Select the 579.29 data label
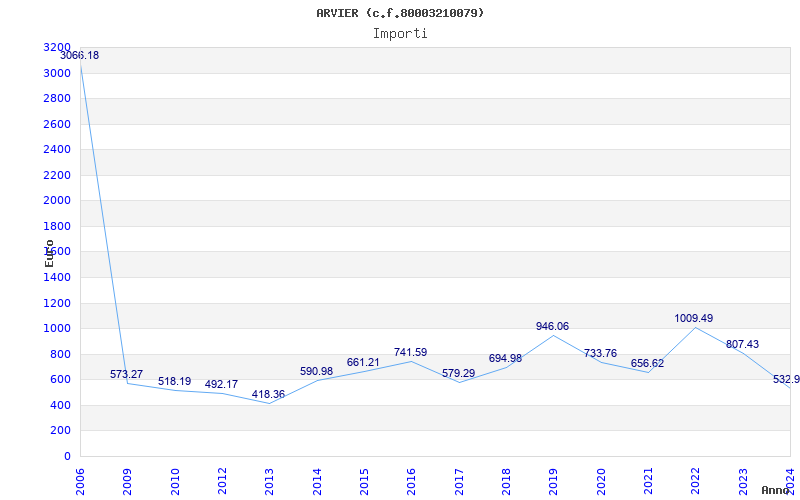This screenshot has width=800, height=500. (x=458, y=373)
